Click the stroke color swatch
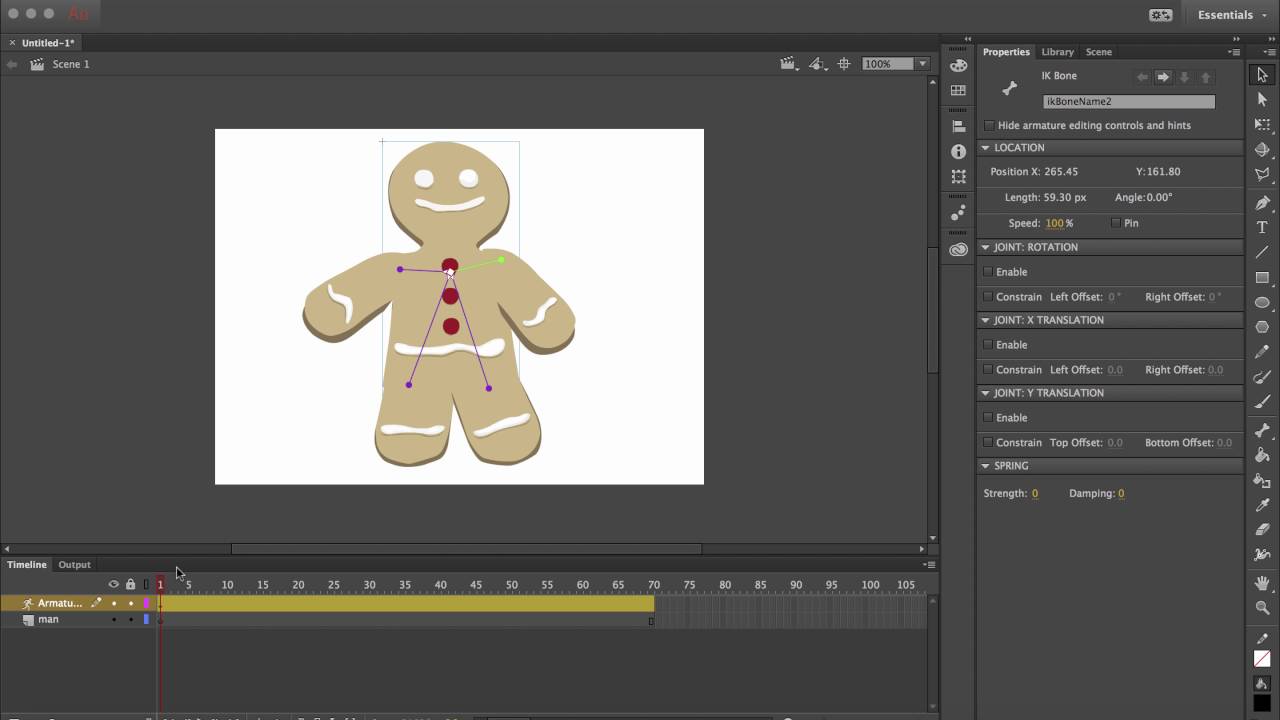Viewport: 1280px width, 720px height. pos(1262,659)
